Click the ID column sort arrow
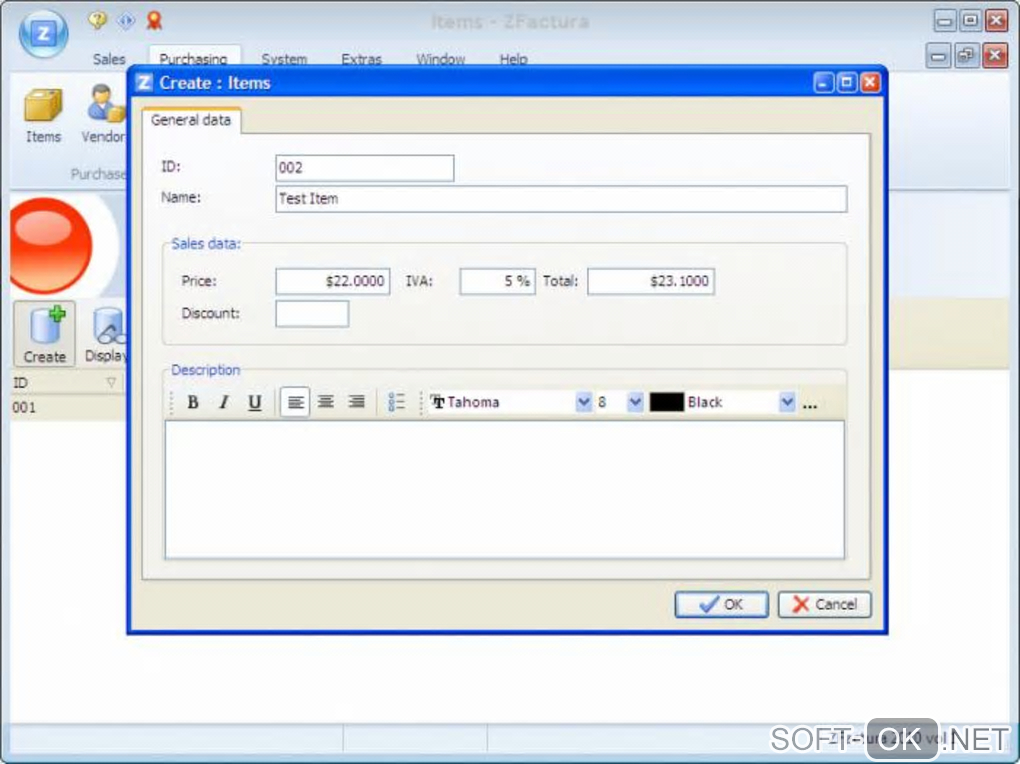Viewport: 1020px width, 764px height. click(x=111, y=383)
